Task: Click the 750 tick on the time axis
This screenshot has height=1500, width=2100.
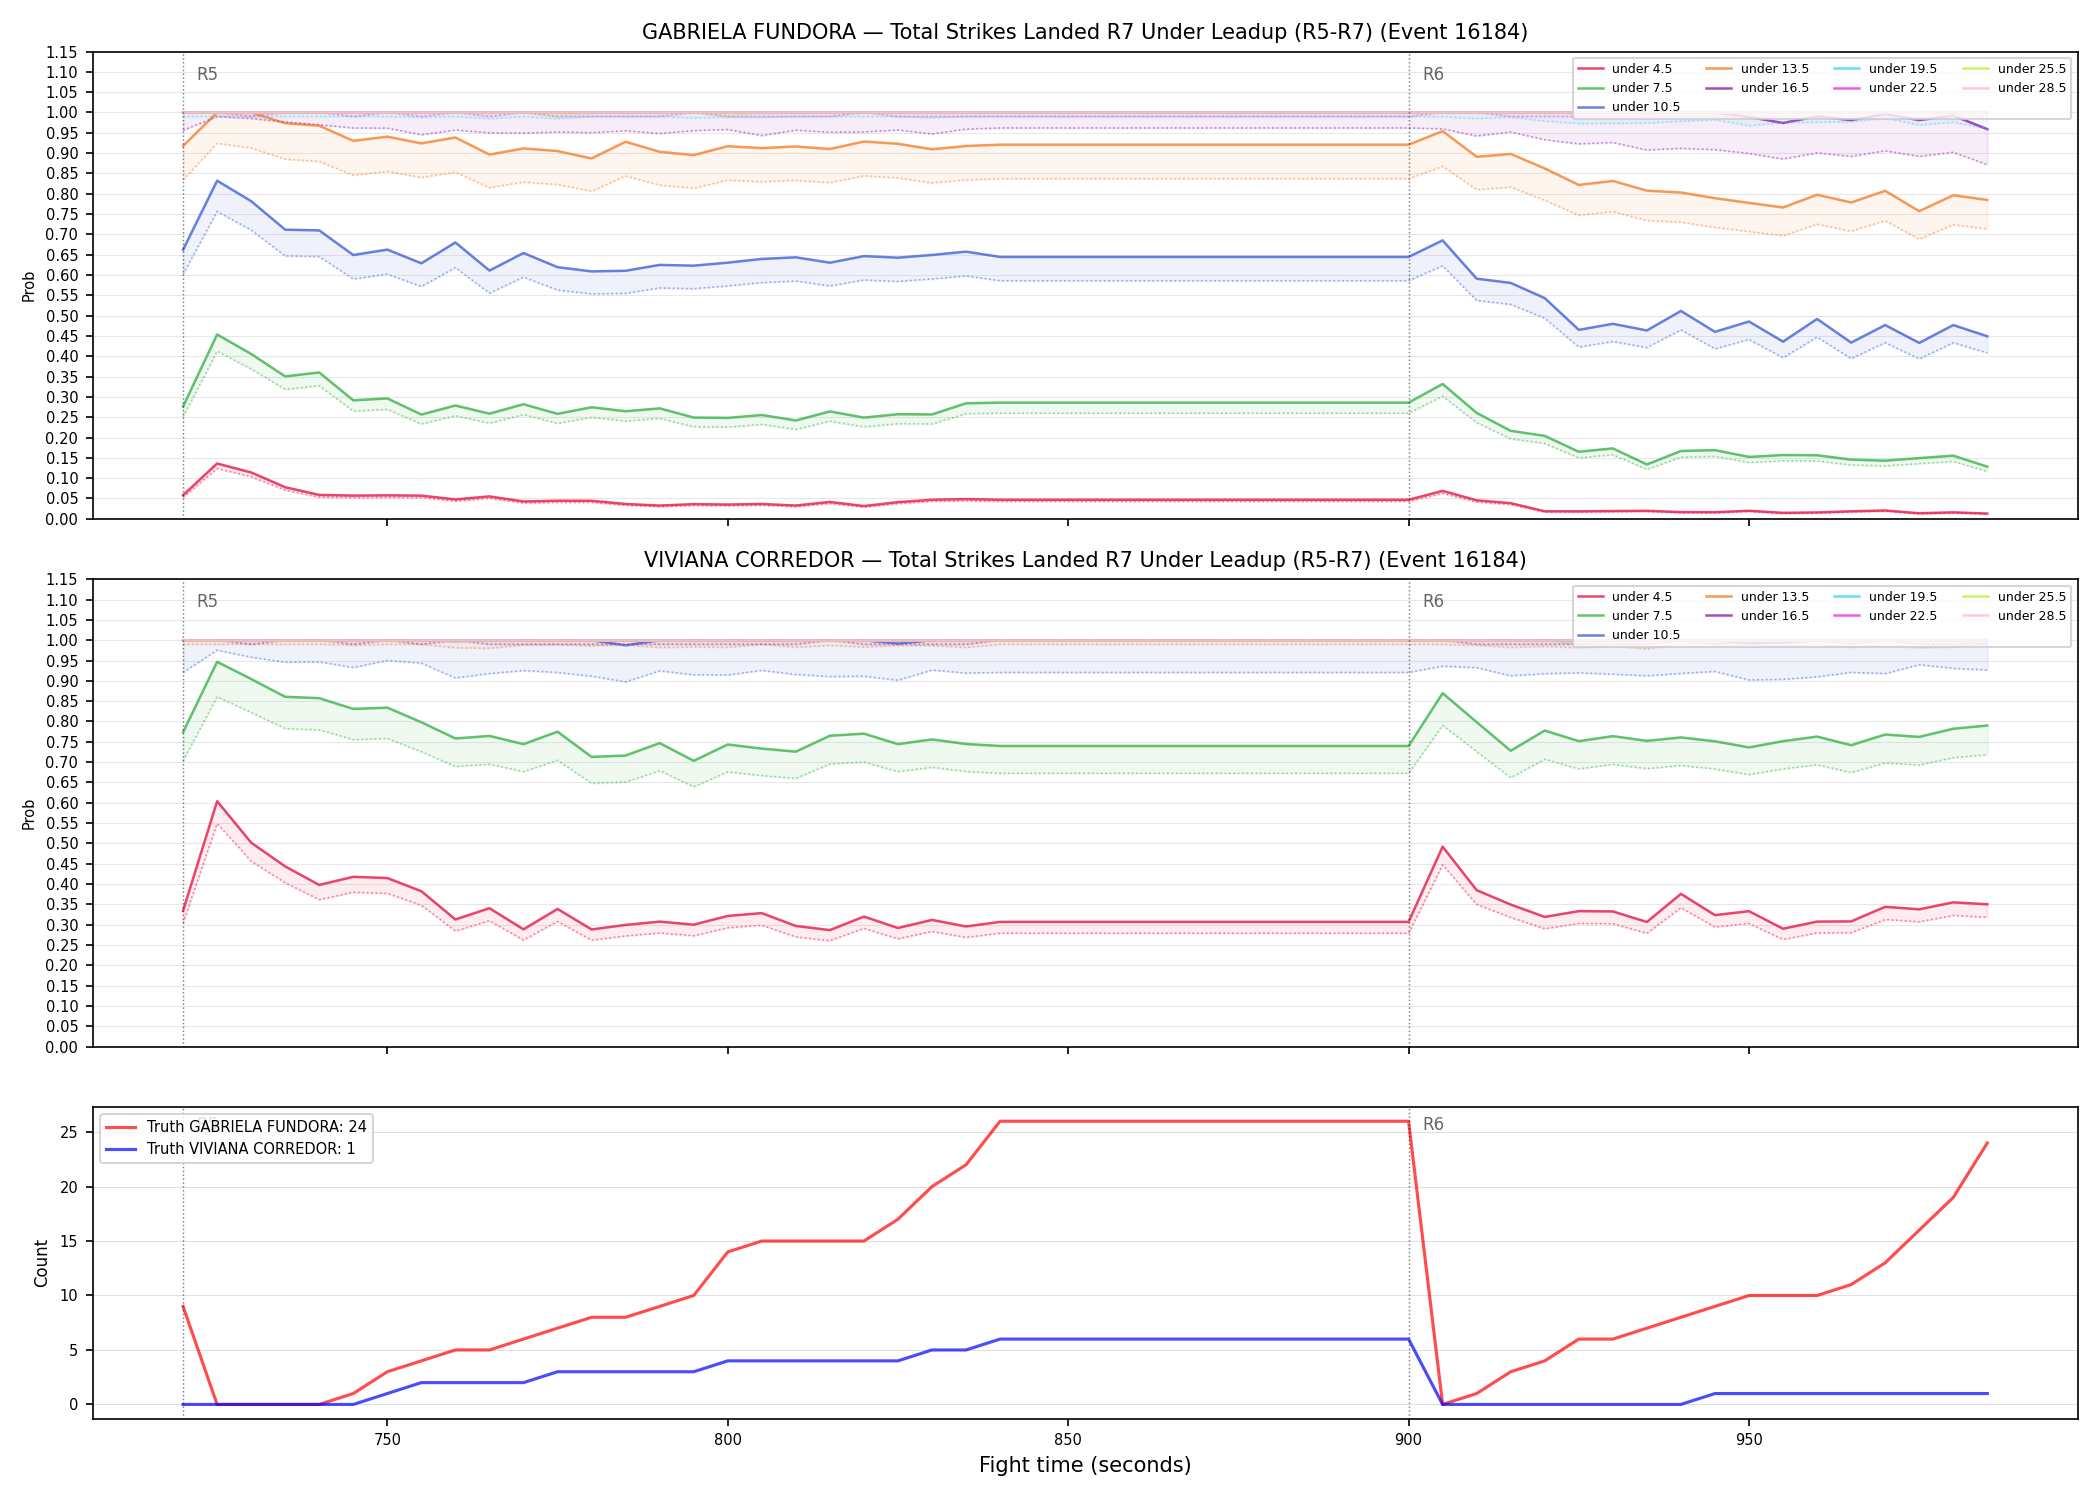Action: point(387,1440)
